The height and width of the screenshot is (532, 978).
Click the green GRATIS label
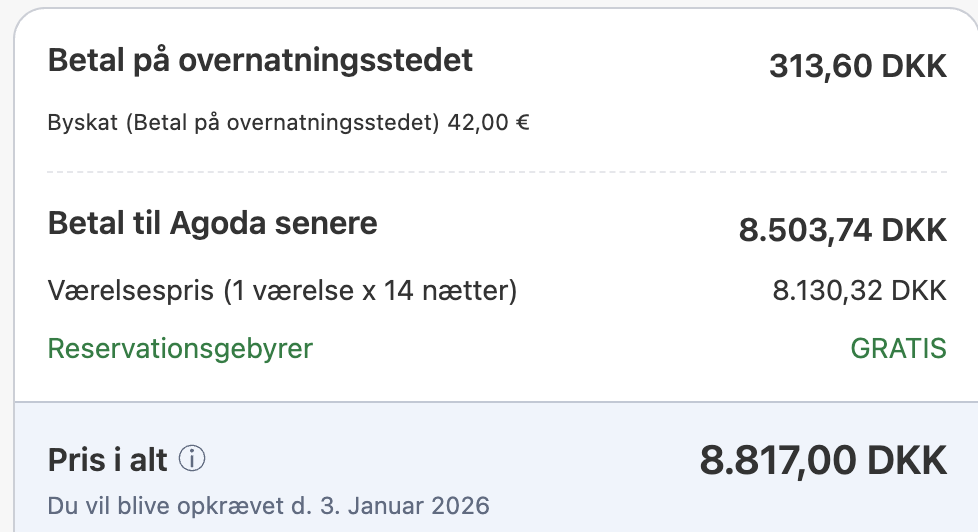pyautogui.click(x=898, y=349)
